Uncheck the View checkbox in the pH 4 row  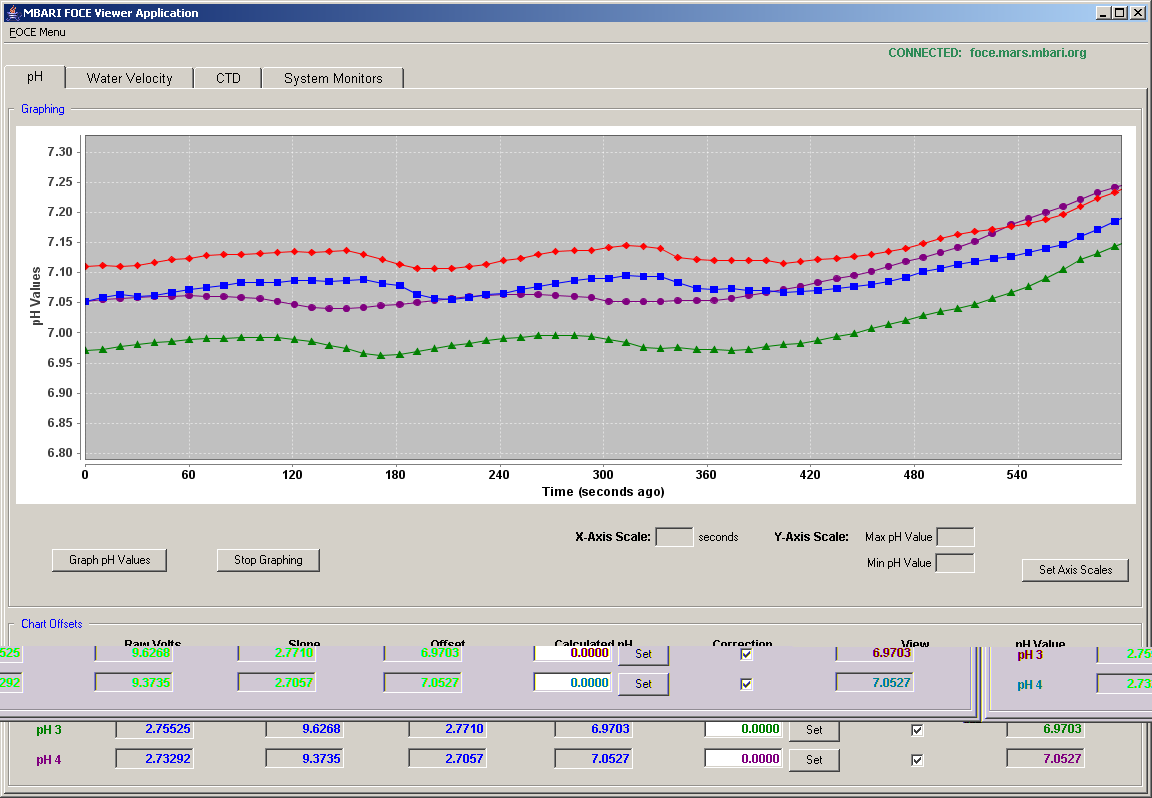point(917,760)
